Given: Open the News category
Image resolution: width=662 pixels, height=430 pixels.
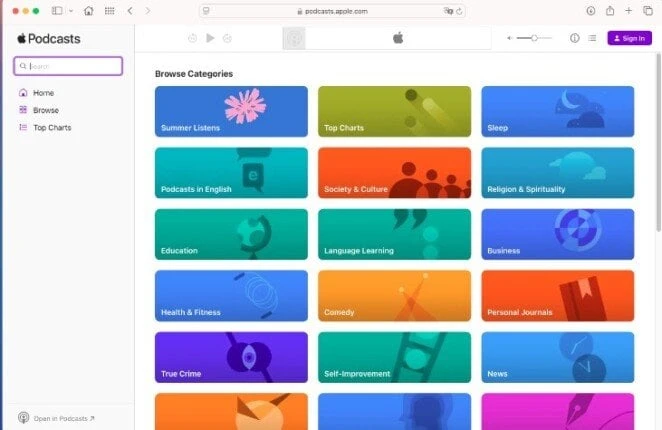Looking at the screenshot, I should 558,357.
